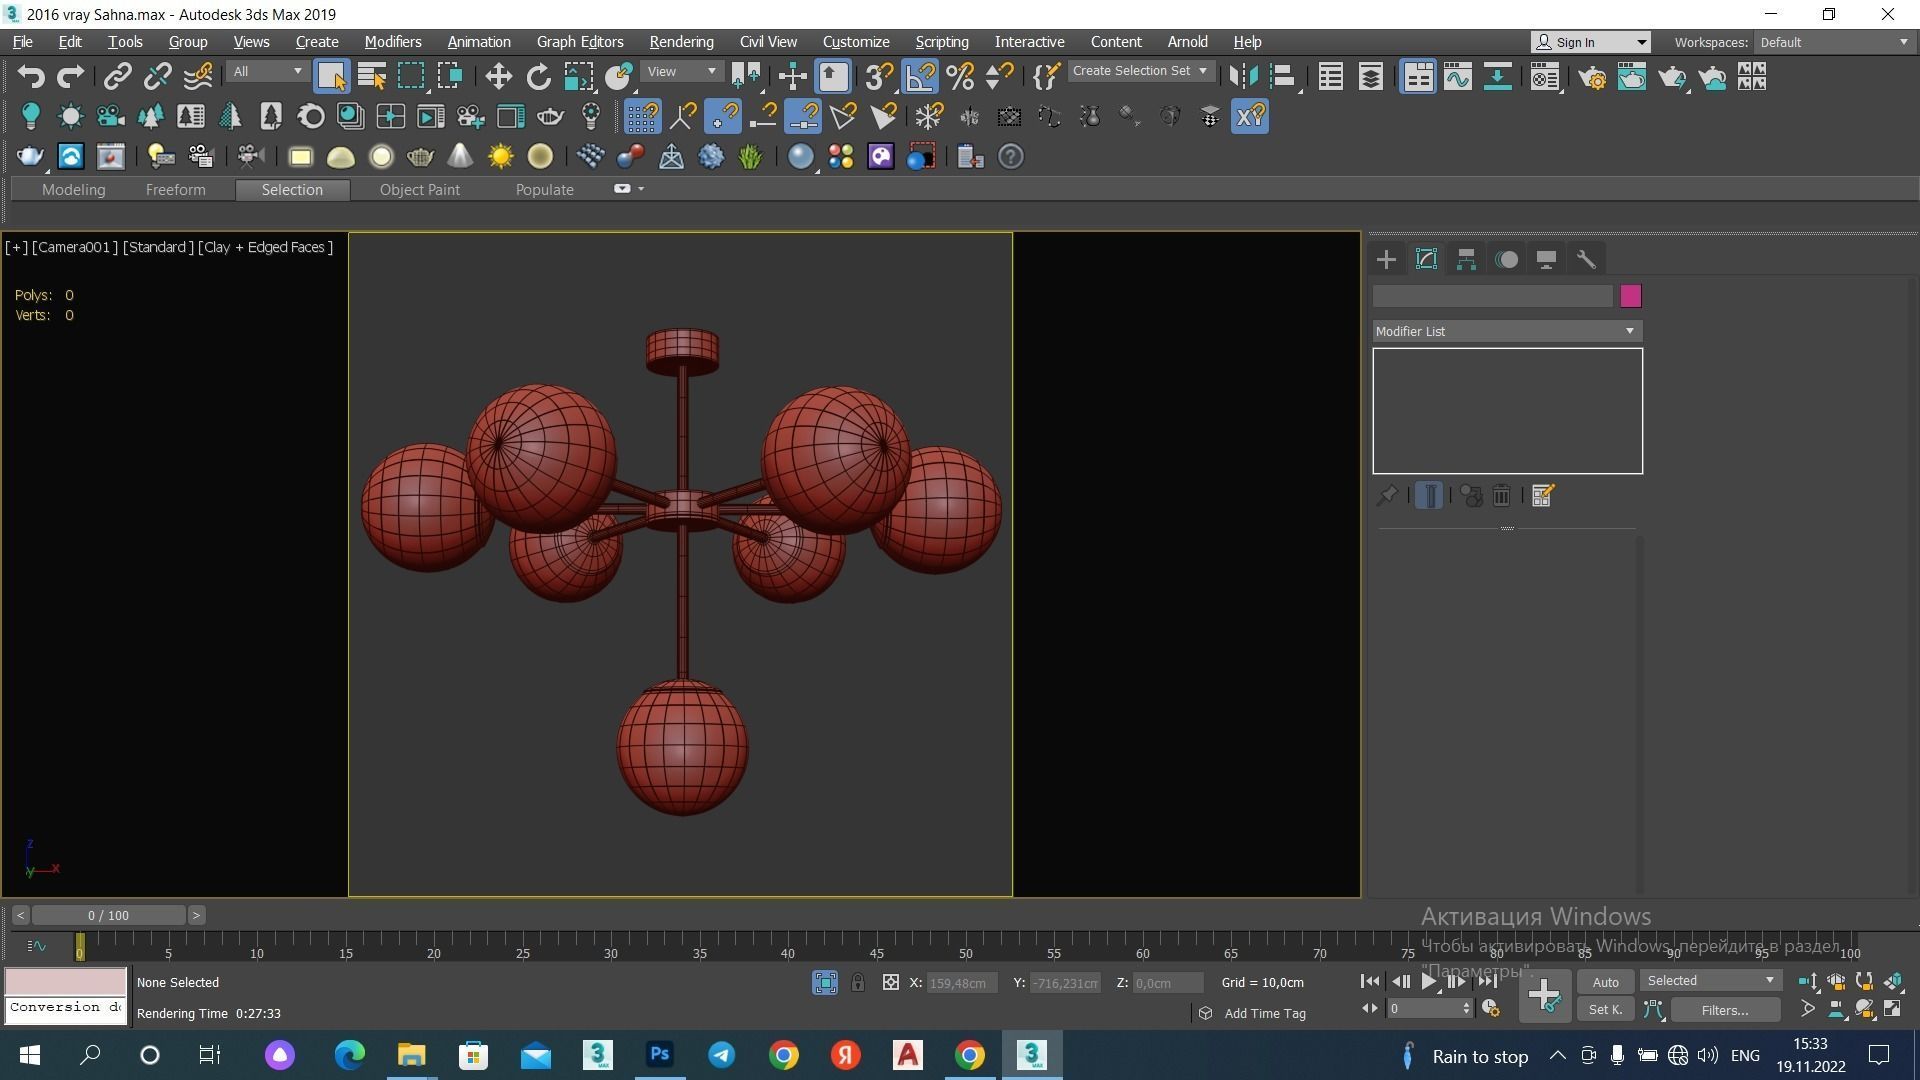Click the X coordinate field
1920x1080 pixels.
(963, 983)
